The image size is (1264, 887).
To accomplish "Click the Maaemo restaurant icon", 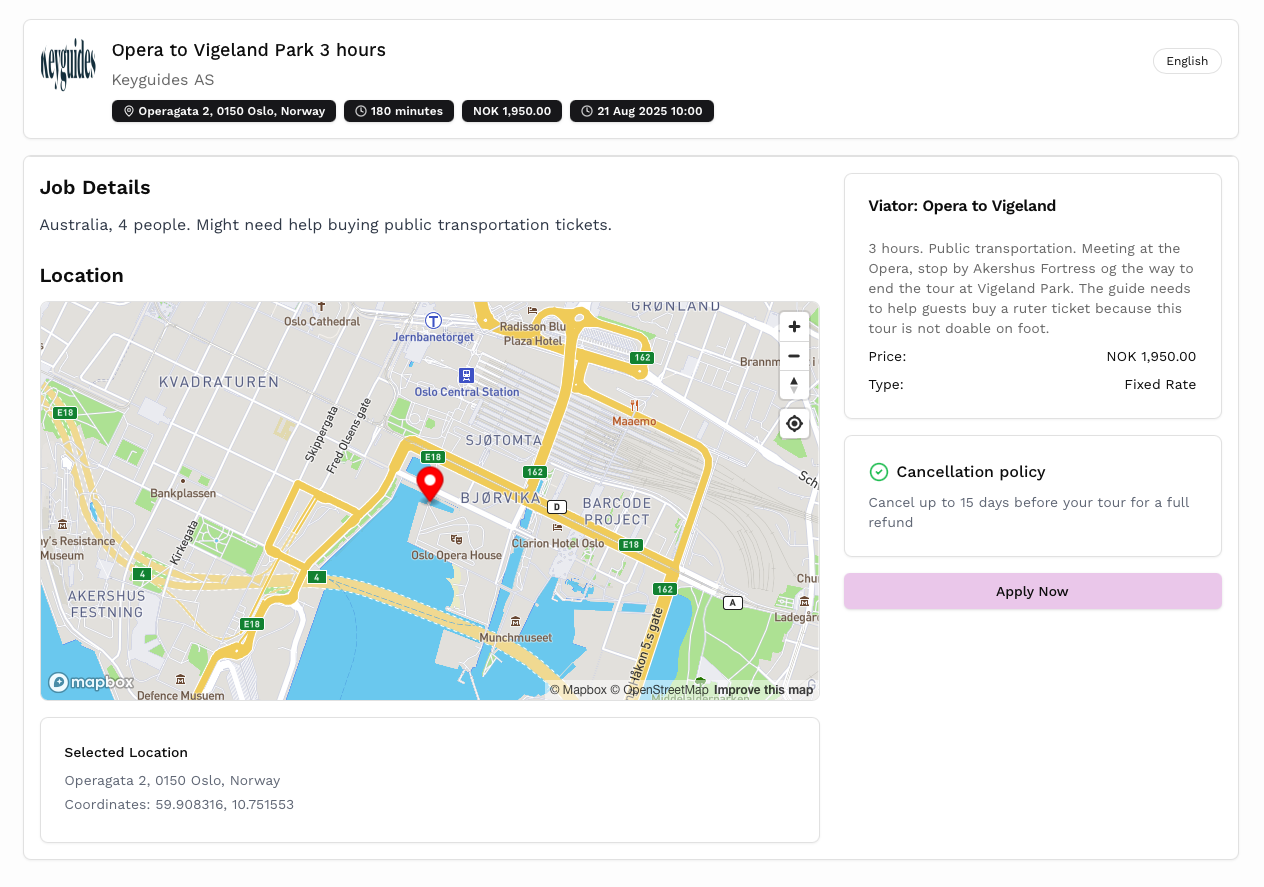I will pos(634,405).
